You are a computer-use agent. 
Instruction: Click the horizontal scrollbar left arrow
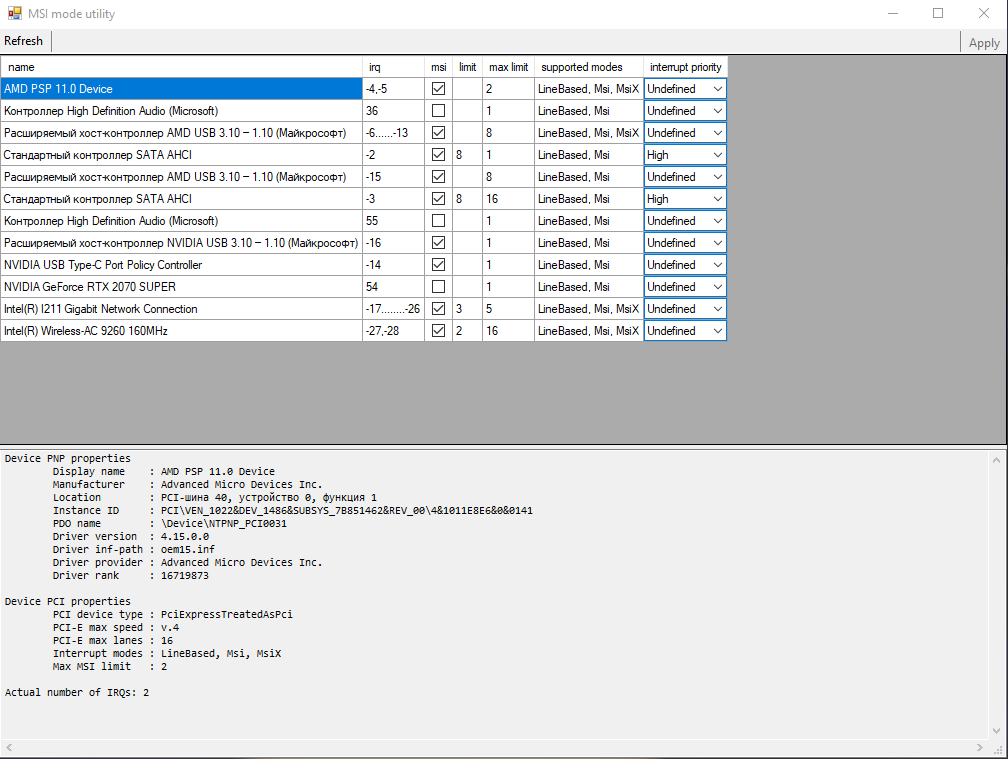tap(9, 747)
